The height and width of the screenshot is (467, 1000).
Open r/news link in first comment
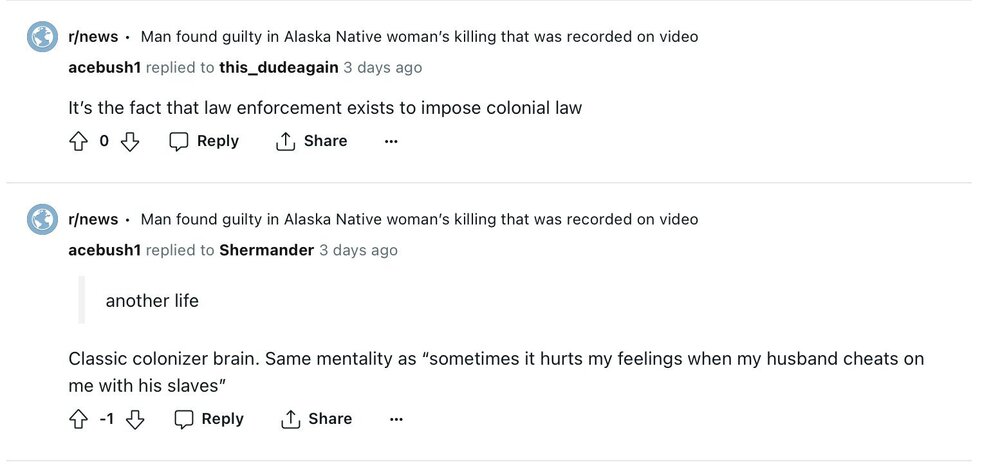(x=93, y=37)
